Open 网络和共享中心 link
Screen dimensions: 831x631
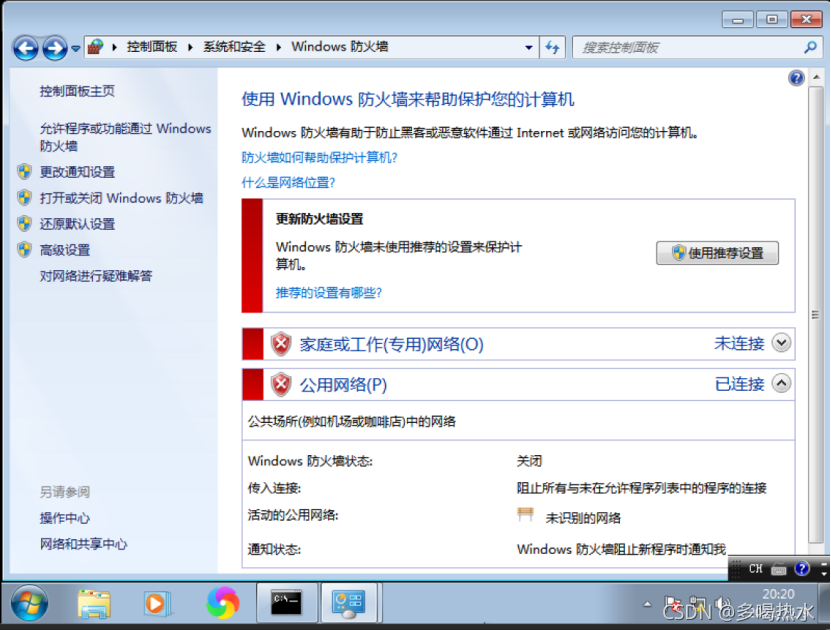pyautogui.click(x=84, y=544)
